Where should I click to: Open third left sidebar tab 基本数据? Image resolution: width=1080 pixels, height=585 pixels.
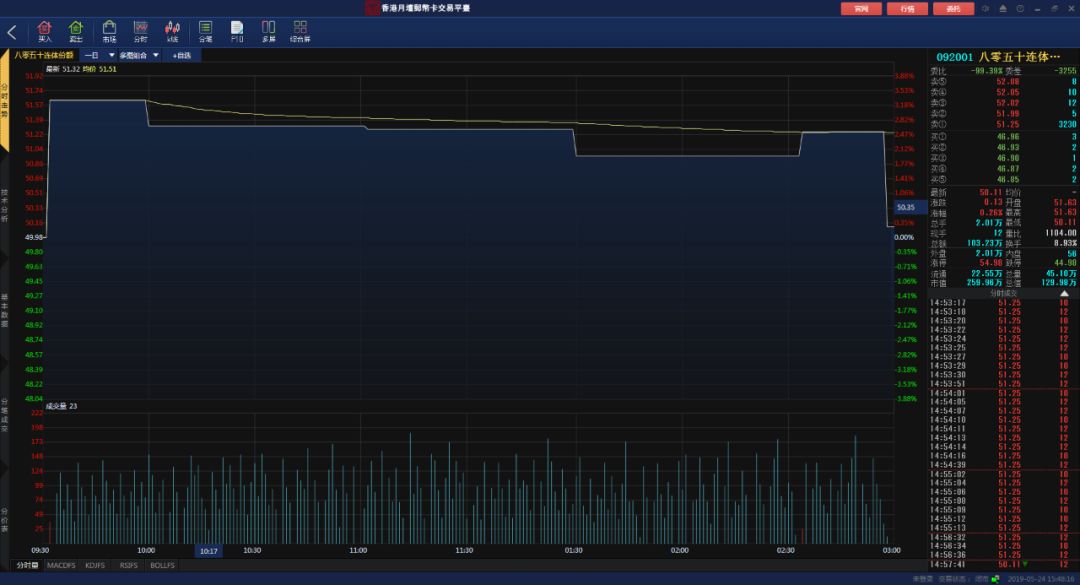tap(4, 311)
